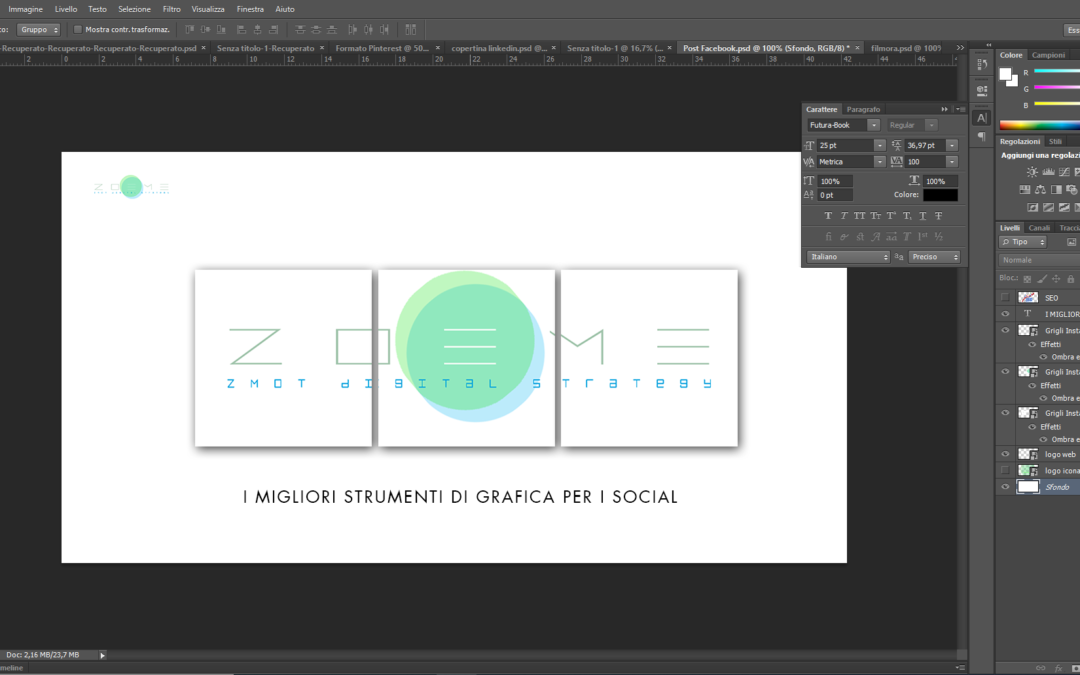Image resolution: width=1080 pixels, height=675 pixels.
Task: Open the Preciso anti-aliasing dropdown
Action: 934,257
